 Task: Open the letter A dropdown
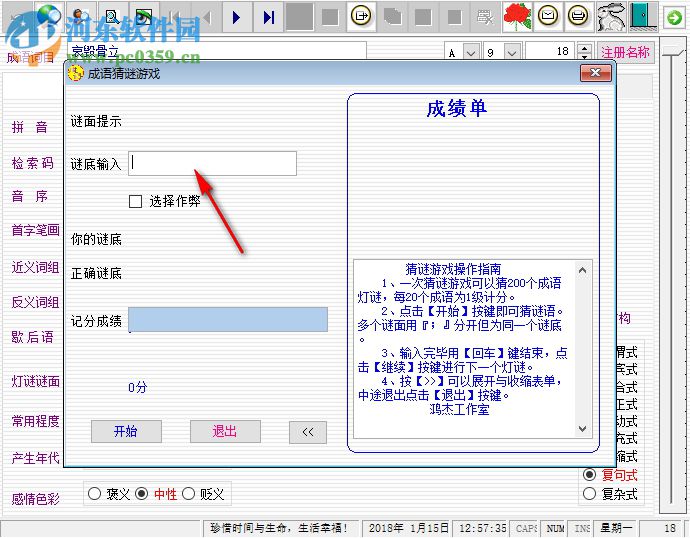(x=471, y=53)
